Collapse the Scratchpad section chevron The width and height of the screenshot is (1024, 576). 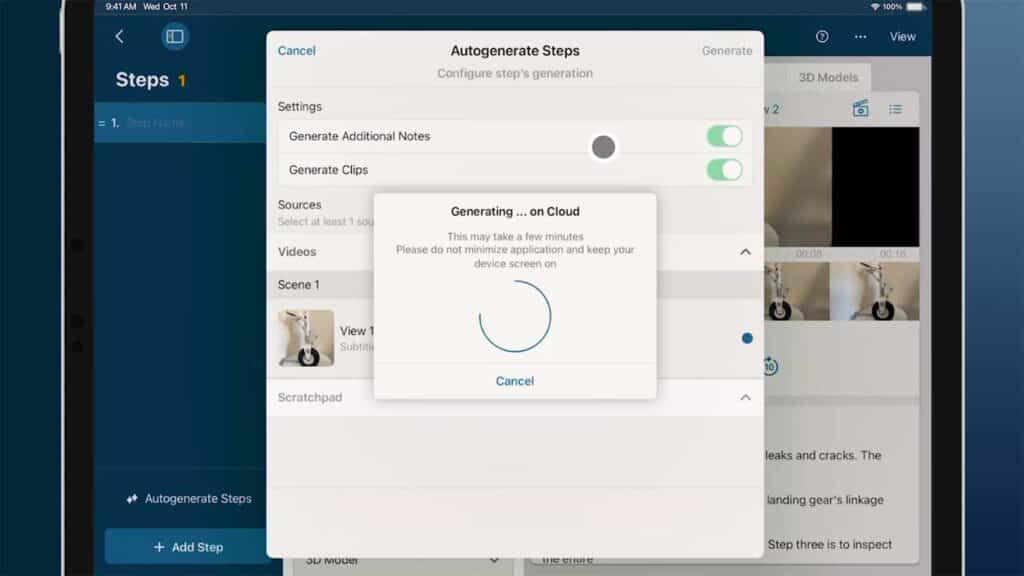coord(745,398)
